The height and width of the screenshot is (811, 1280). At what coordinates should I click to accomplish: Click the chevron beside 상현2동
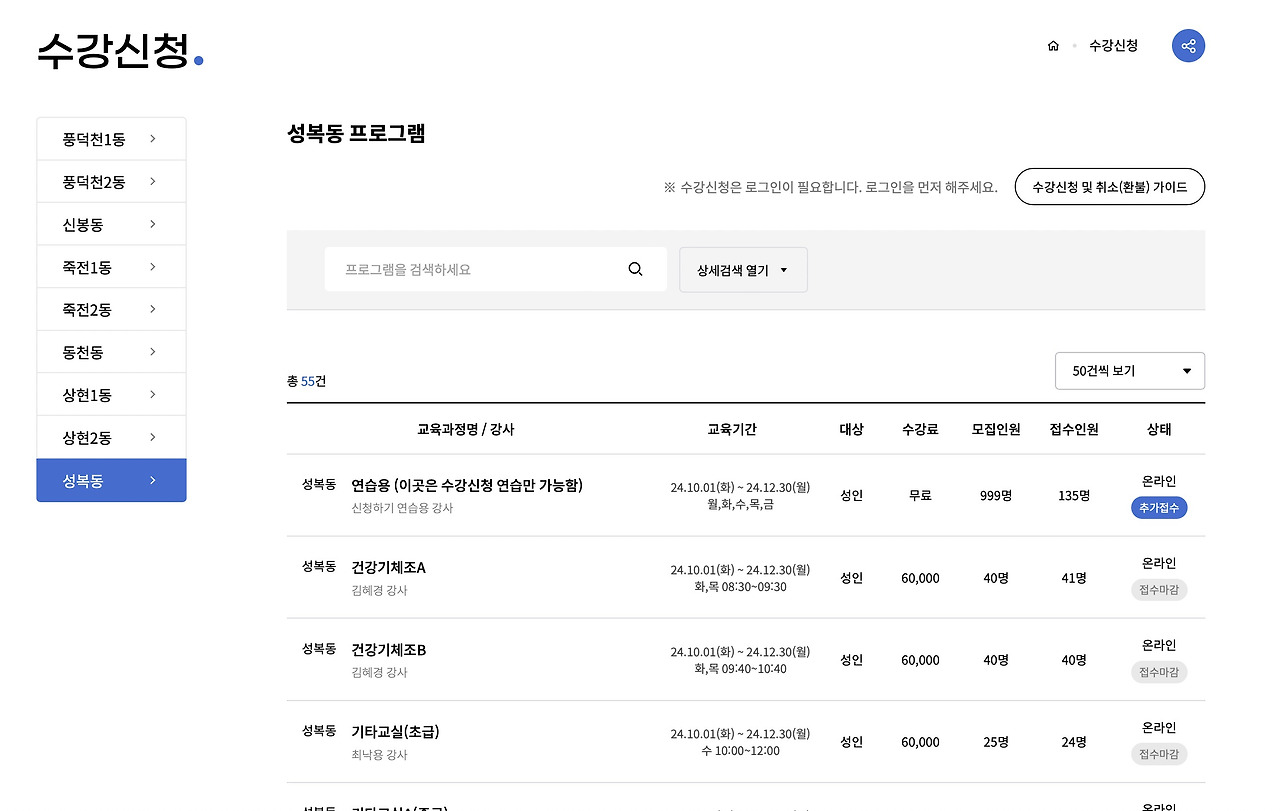152,437
